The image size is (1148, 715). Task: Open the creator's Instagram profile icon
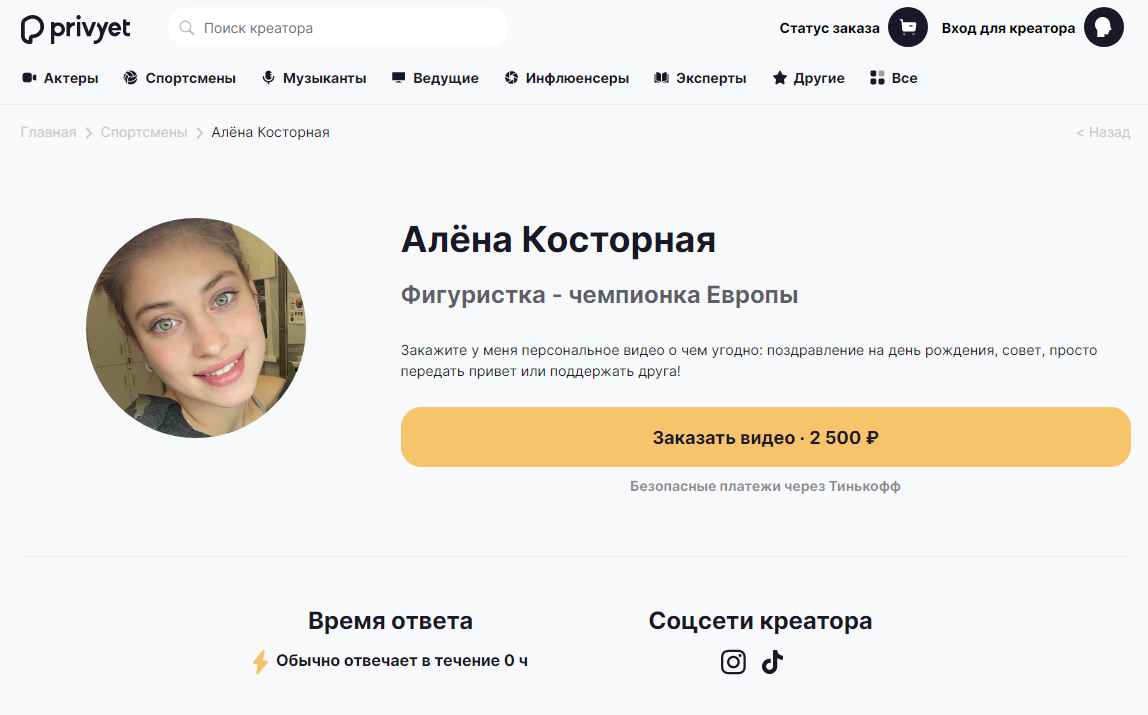[733, 662]
